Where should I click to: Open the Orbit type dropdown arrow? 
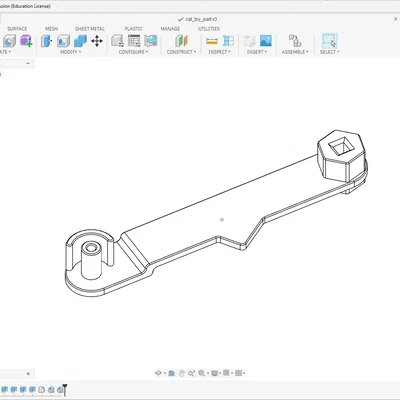click(164, 373)
